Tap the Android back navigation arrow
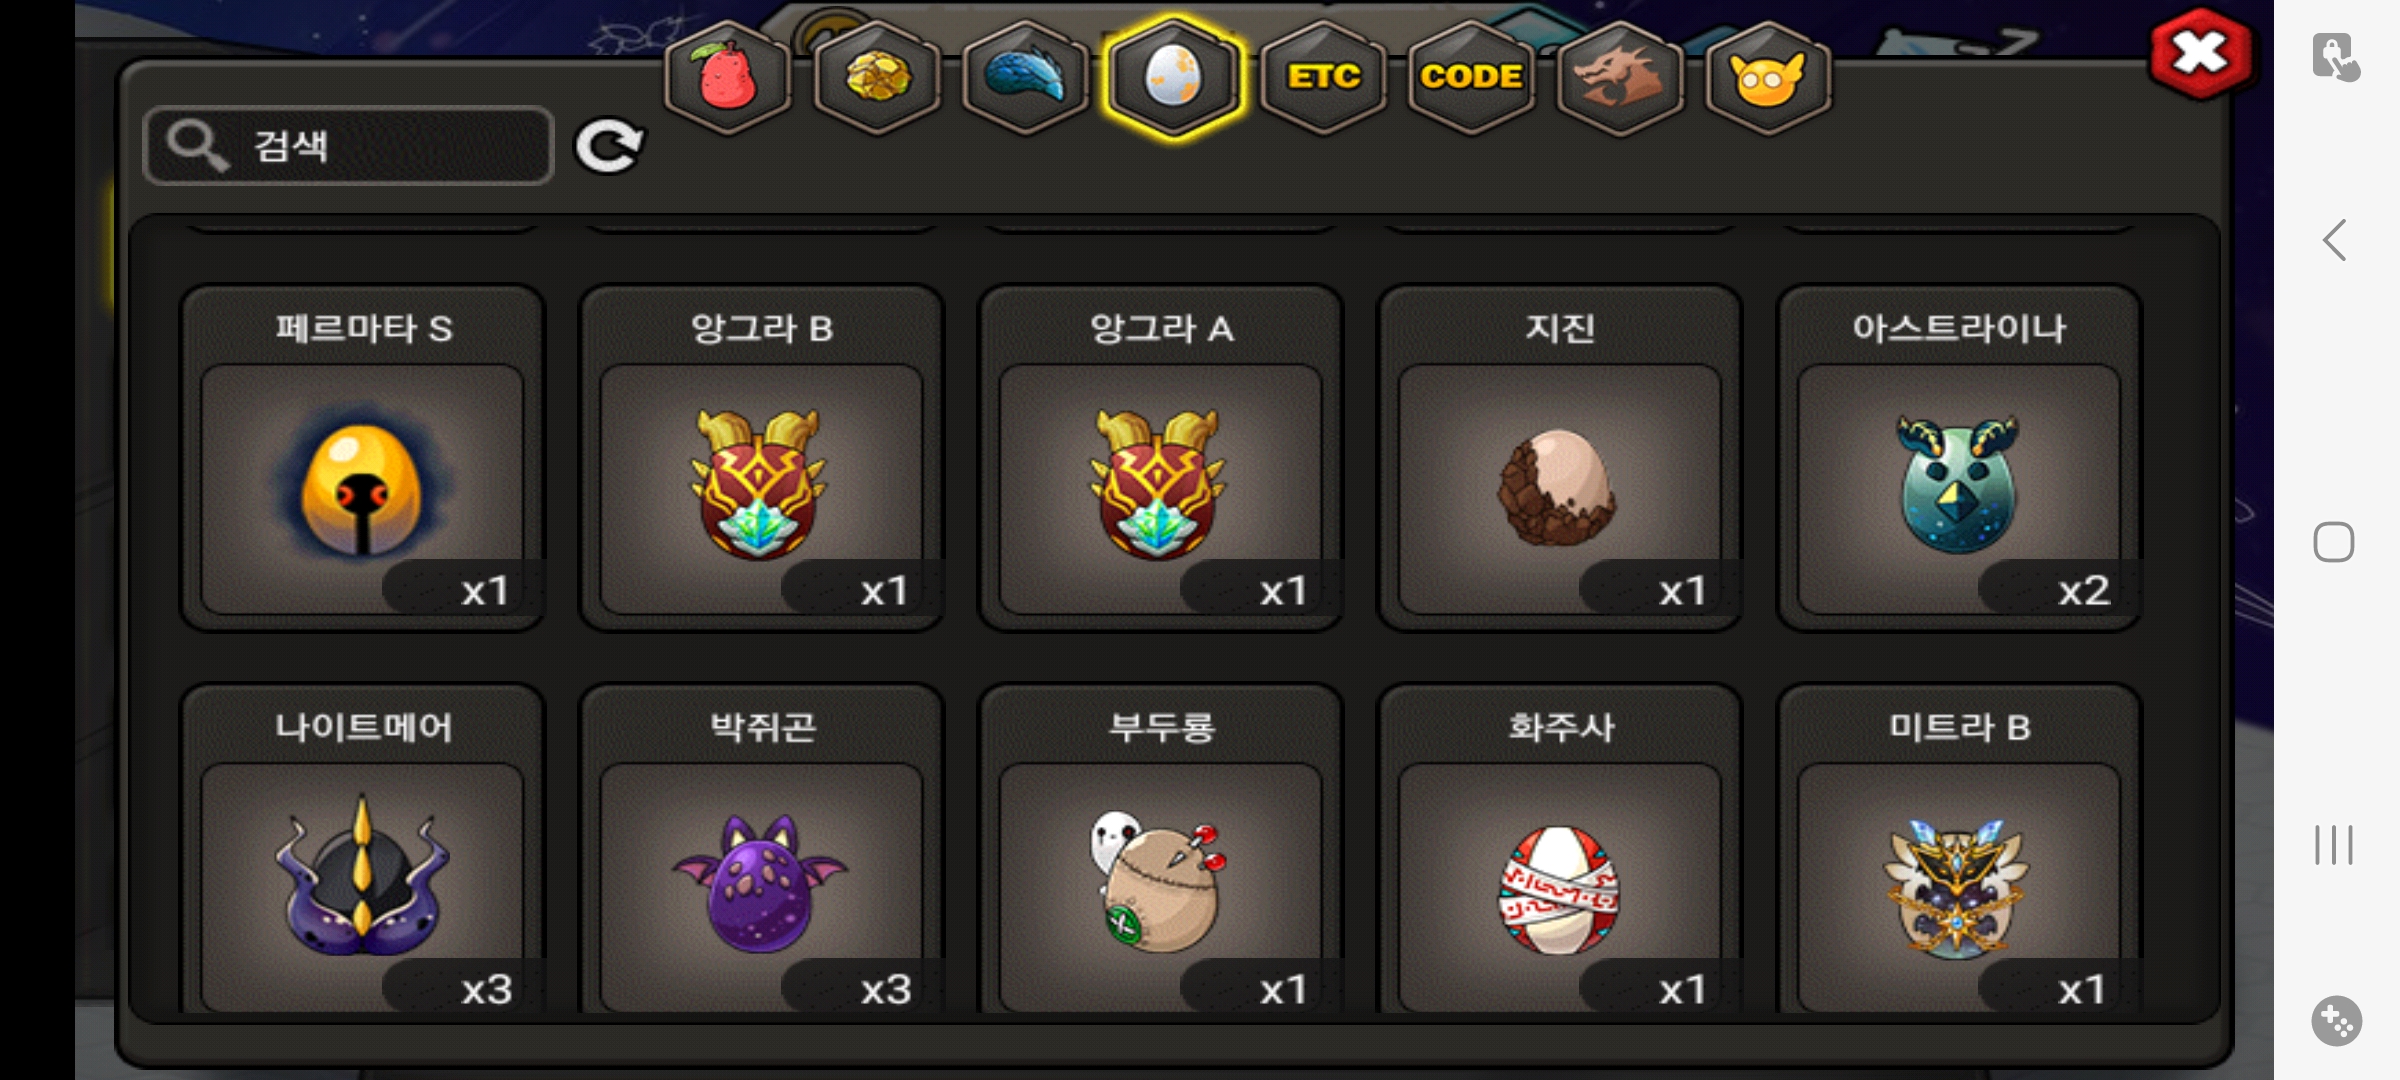2400x1080 pixels. click(x=2334, y=240)
